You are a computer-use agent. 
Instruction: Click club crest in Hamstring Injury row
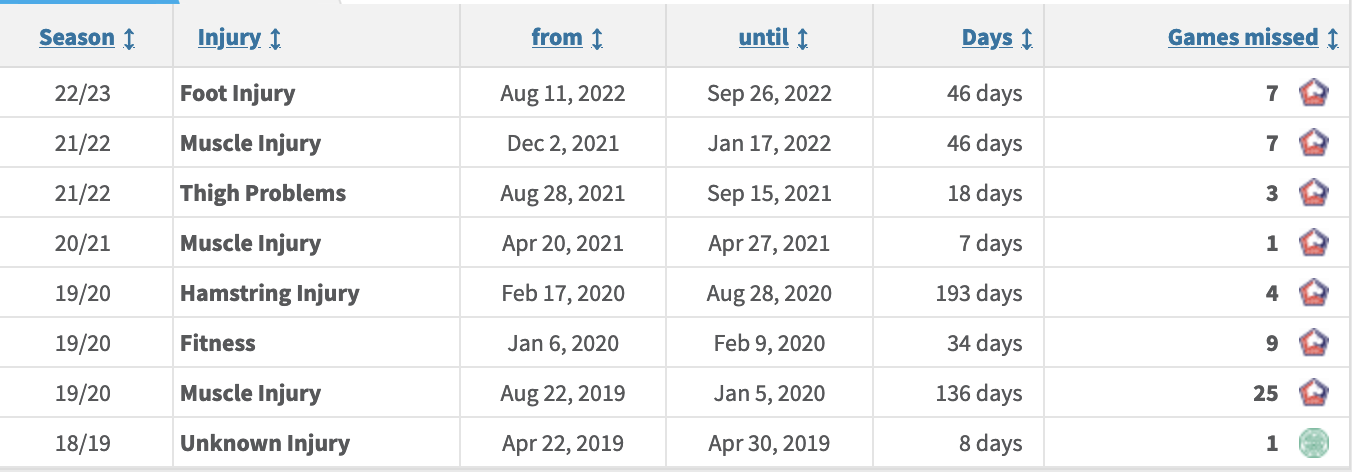tap(1313, 294)
